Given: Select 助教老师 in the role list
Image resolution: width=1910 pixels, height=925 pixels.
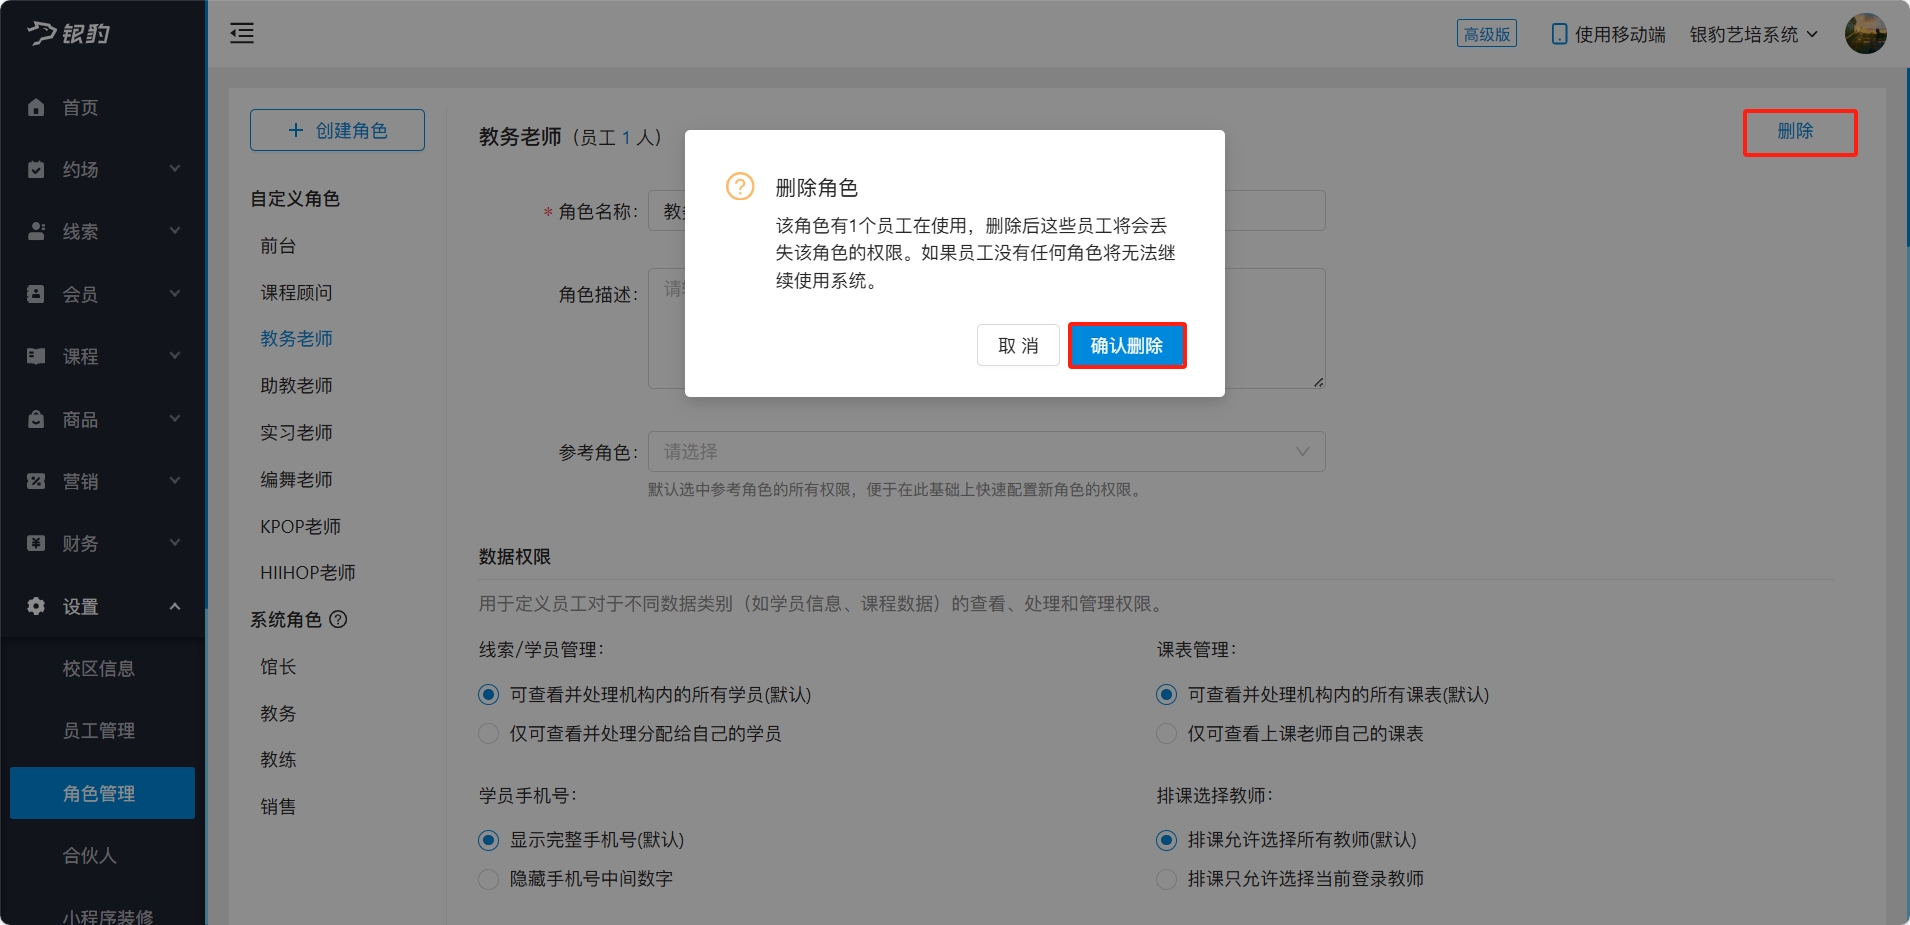Looking at the screenshot, I should [296, 385].
